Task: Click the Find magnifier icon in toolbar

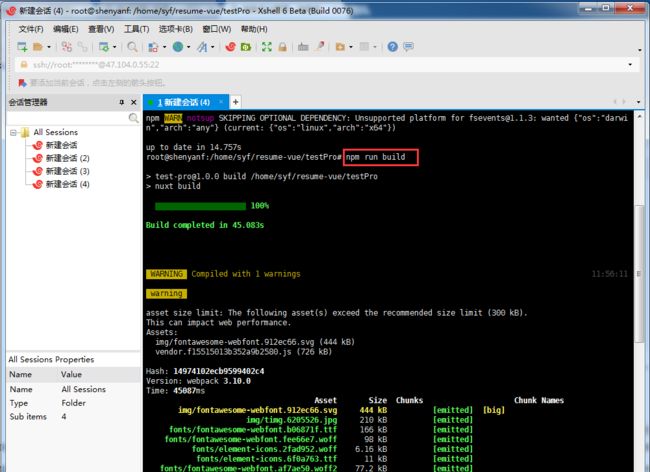Action: [x=132, y=47]
